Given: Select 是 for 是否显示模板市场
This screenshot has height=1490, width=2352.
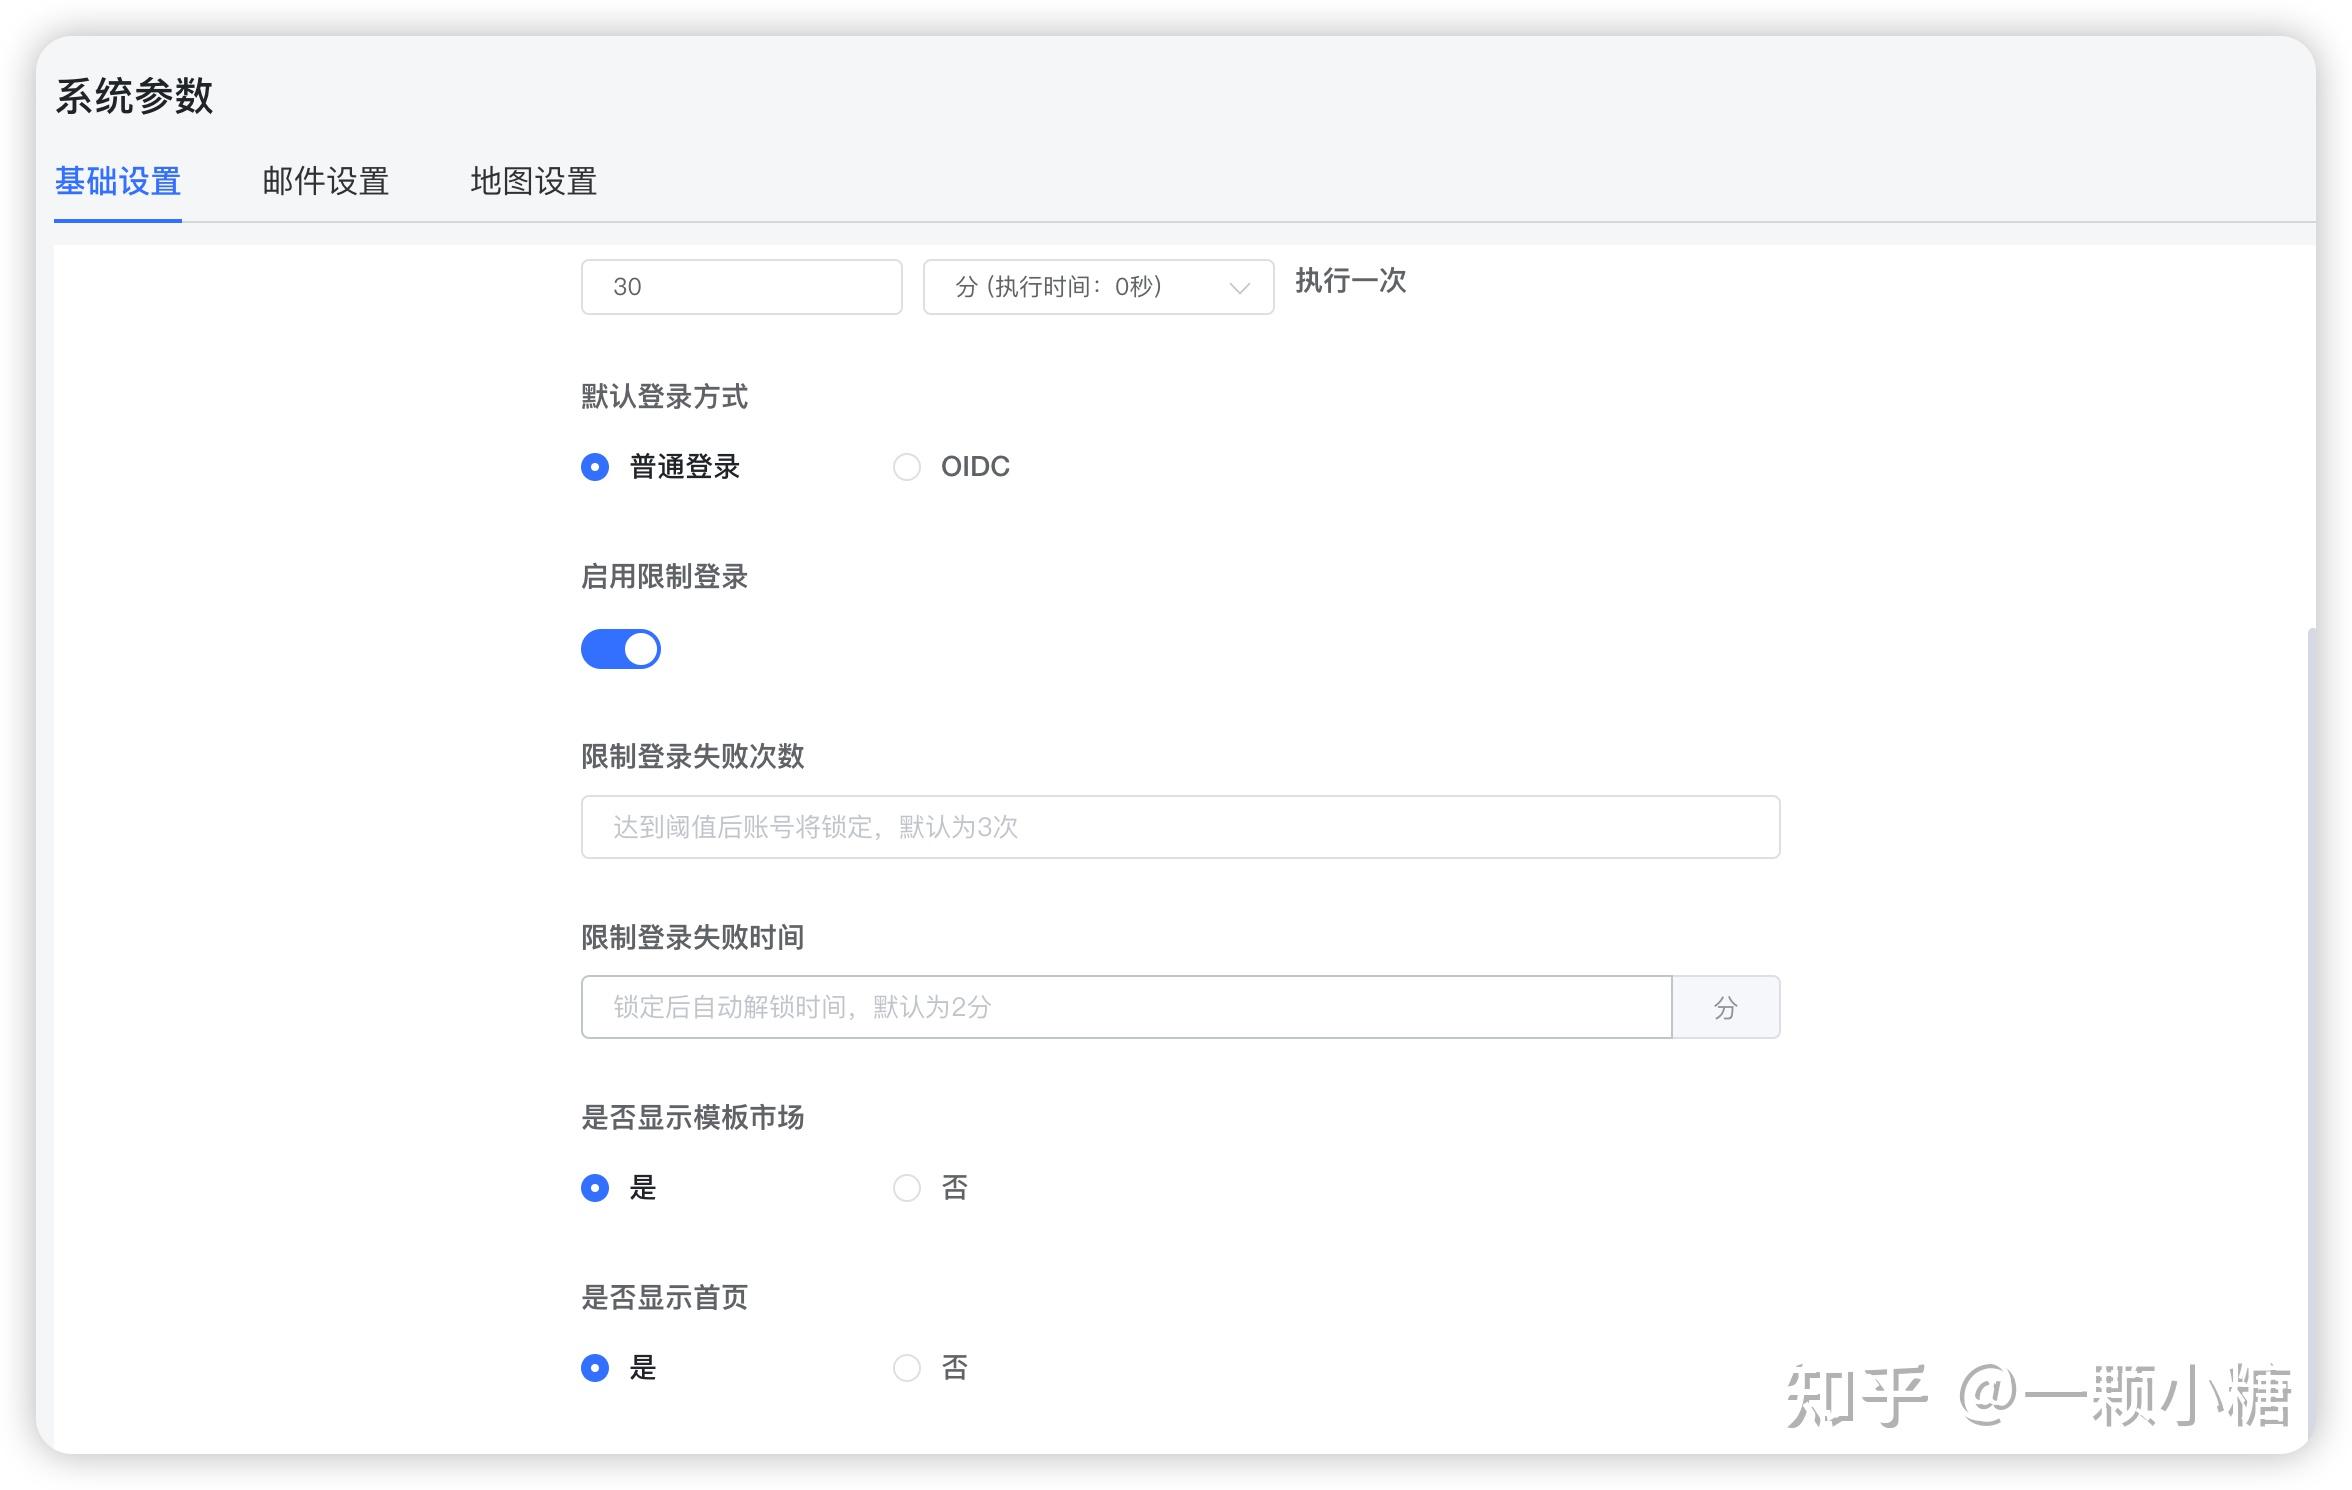Looking at the screenshot, I should (x=594, y=1187).
